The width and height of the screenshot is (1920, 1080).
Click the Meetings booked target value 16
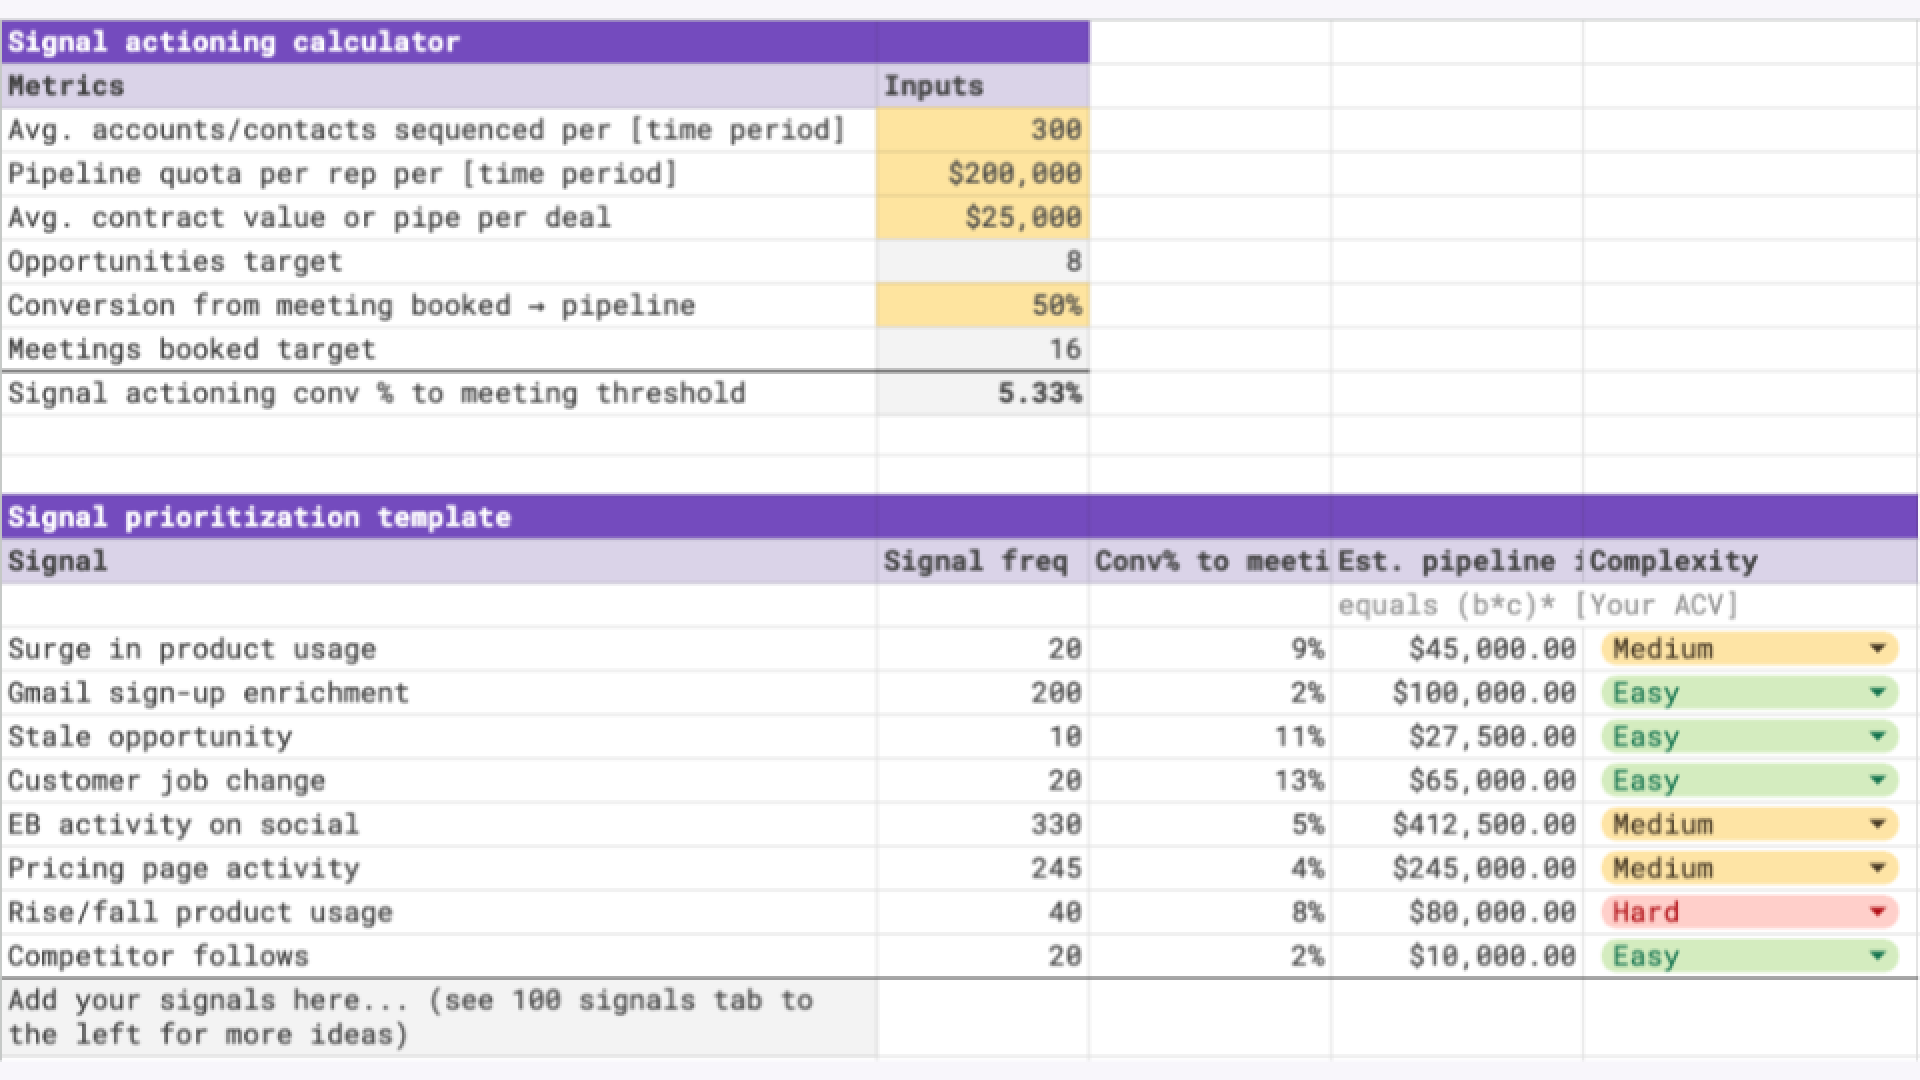coord(982,350)
